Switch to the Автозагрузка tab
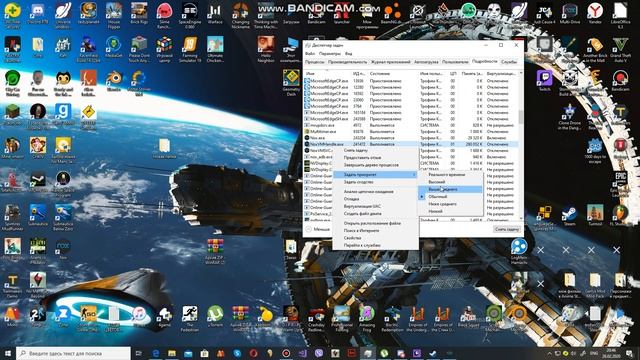The image size is (640, 360). (426, 62)
